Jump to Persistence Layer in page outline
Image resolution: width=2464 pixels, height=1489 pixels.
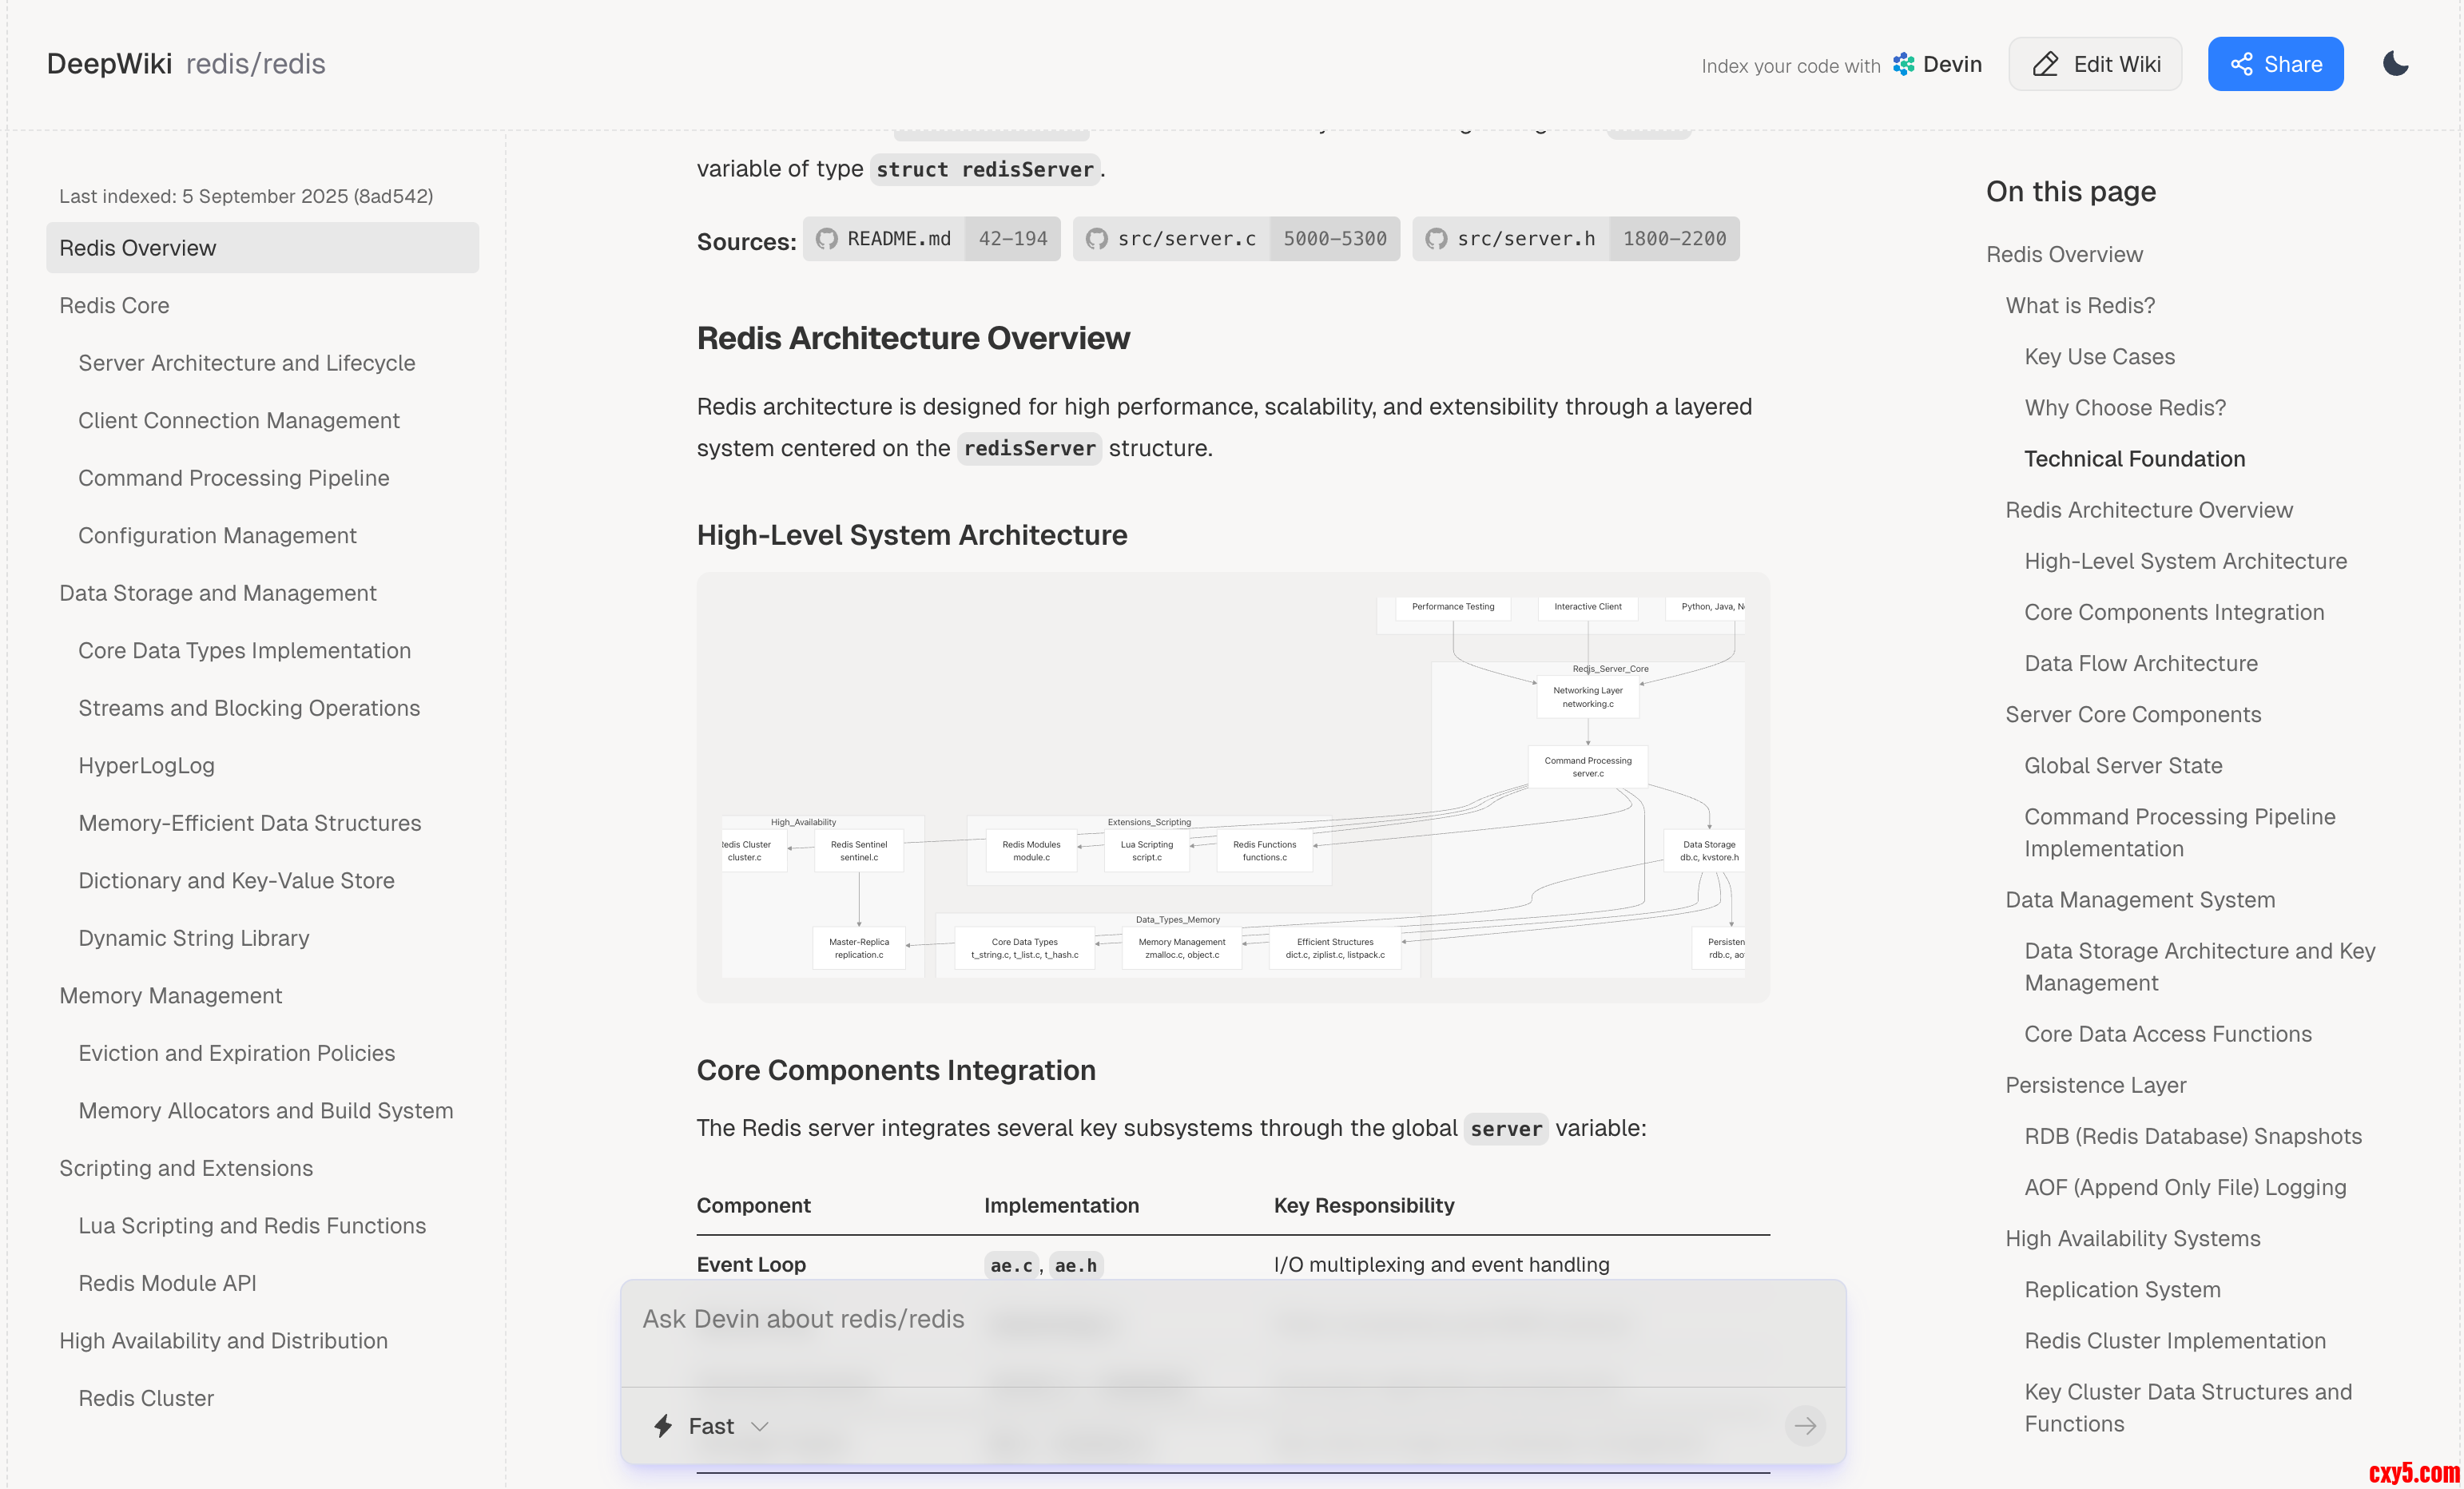pyautogui.click(x=2095, y=1085)
